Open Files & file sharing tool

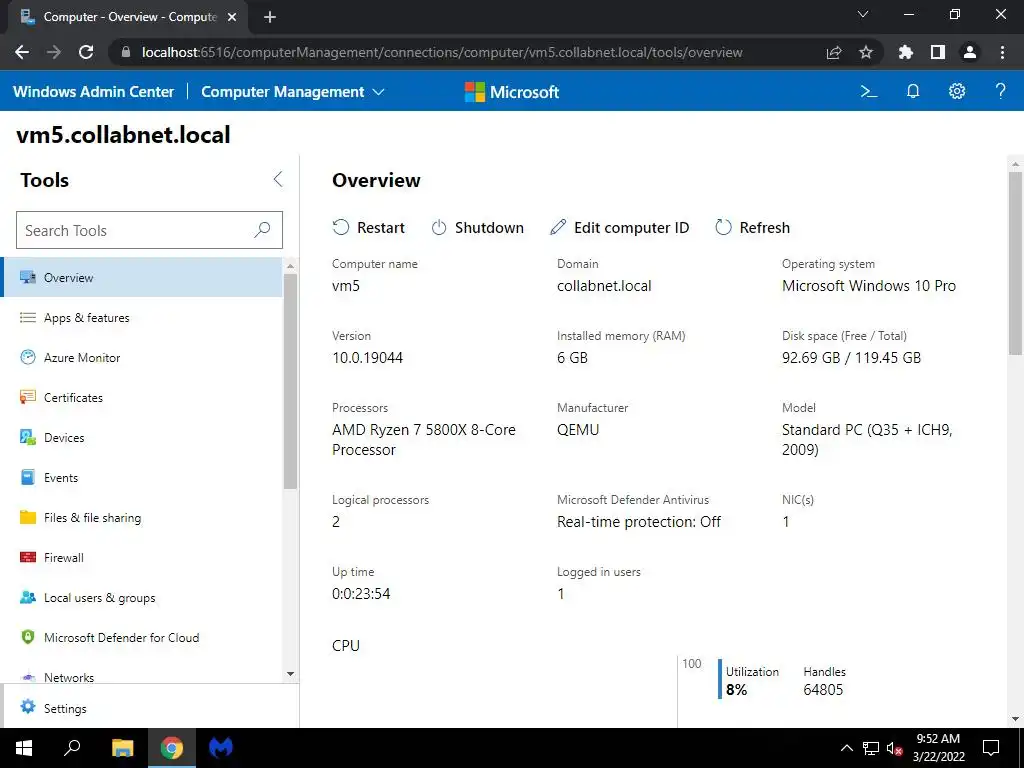click(142, 517)
